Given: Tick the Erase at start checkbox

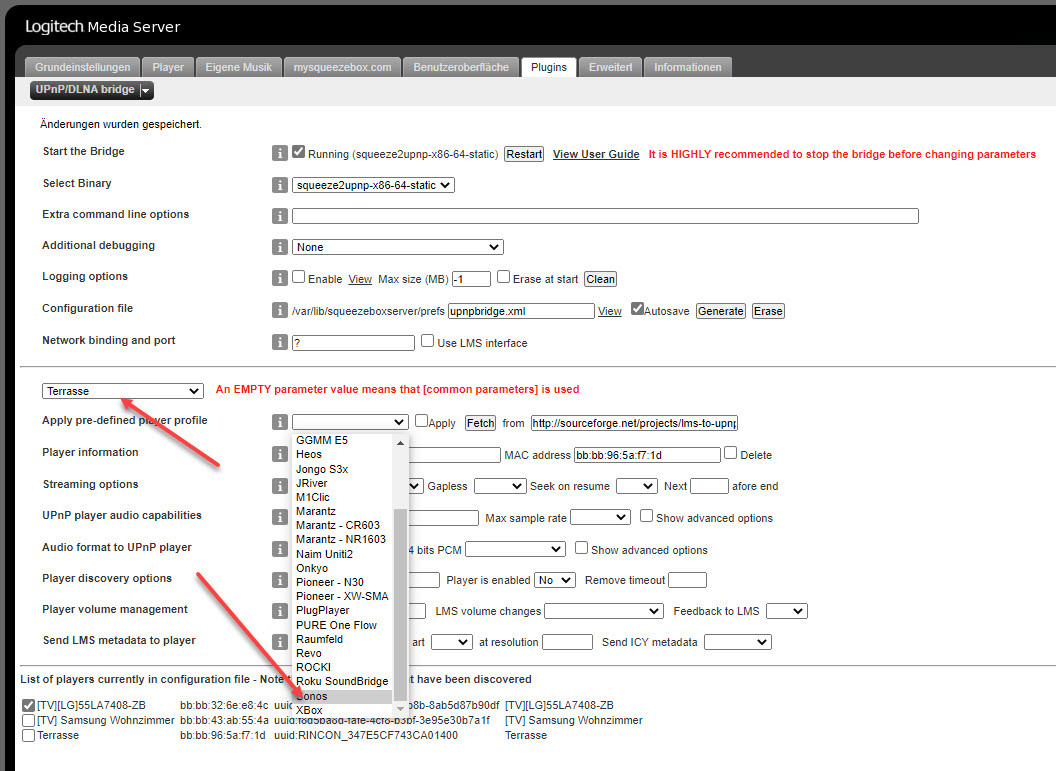Looking at the screenshot, I should click(504, 277).
